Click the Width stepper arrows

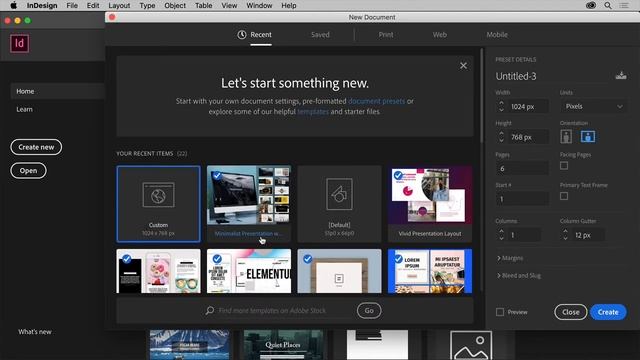pos(501,107)
